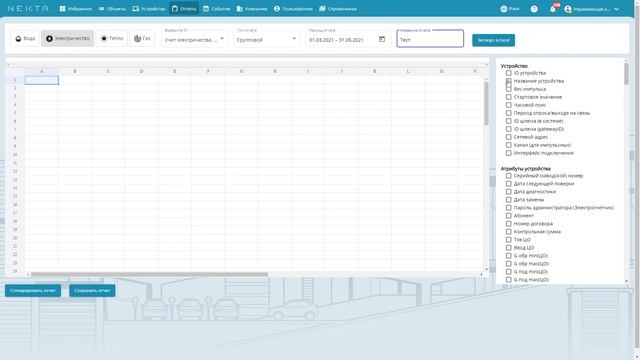Open the Групповой report type dropdown
Screen dimensions: 640x360
266,39
